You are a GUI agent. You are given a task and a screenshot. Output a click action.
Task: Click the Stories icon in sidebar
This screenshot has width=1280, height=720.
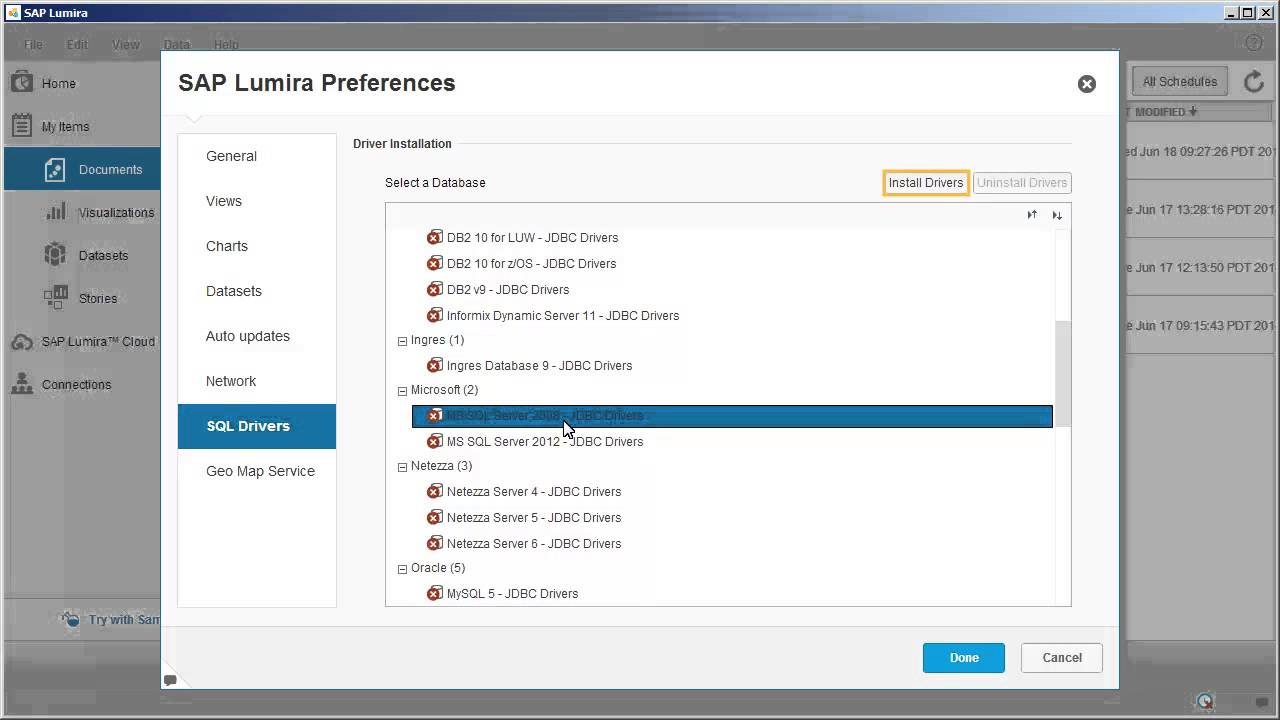pyautogui.click(x=55, y=297)
